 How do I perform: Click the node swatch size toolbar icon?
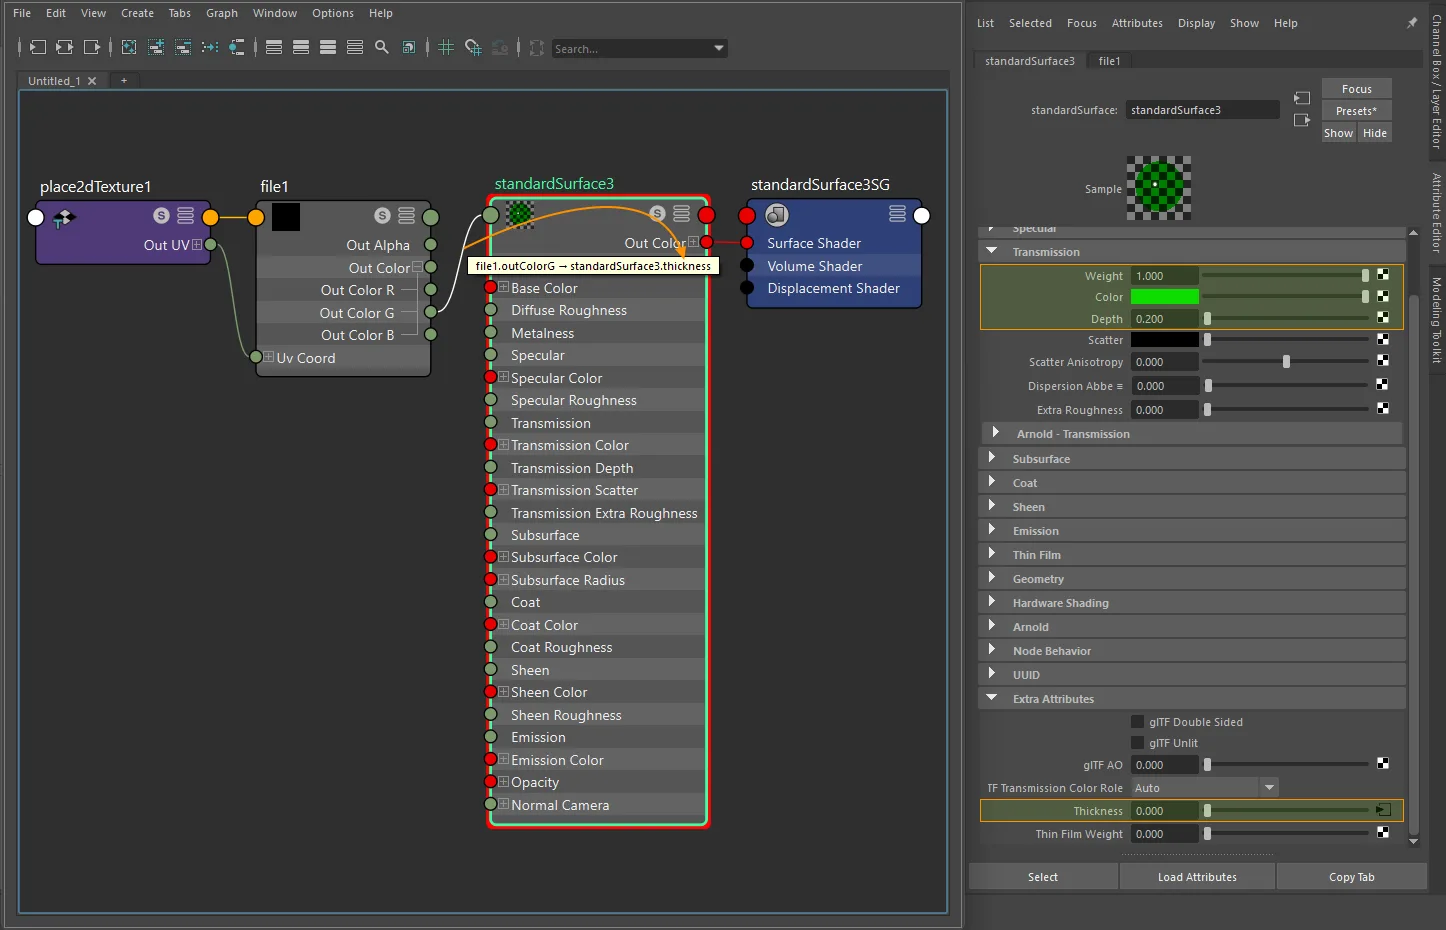(408, 47)
